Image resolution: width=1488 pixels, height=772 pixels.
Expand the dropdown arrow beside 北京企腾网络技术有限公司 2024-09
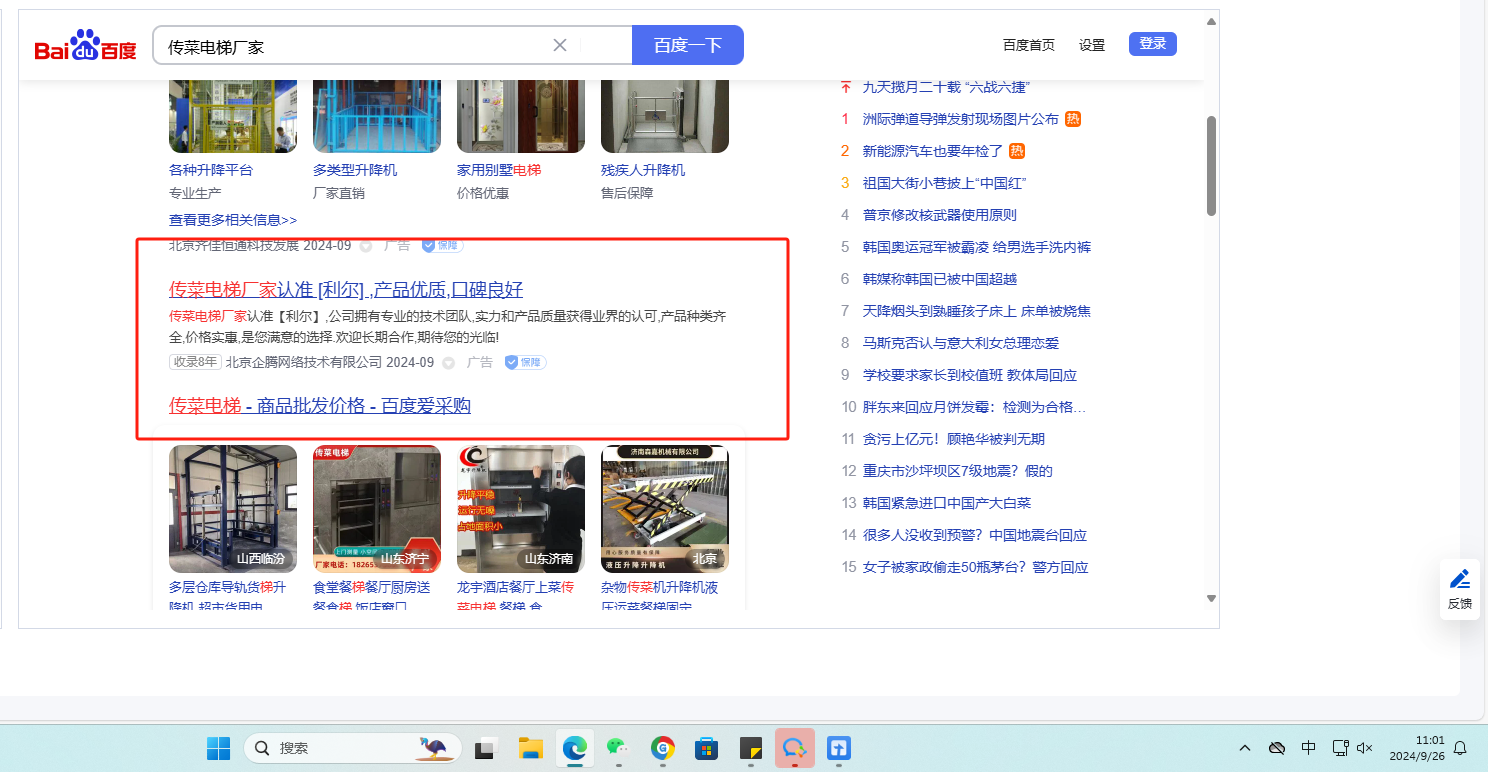(449, 363)
